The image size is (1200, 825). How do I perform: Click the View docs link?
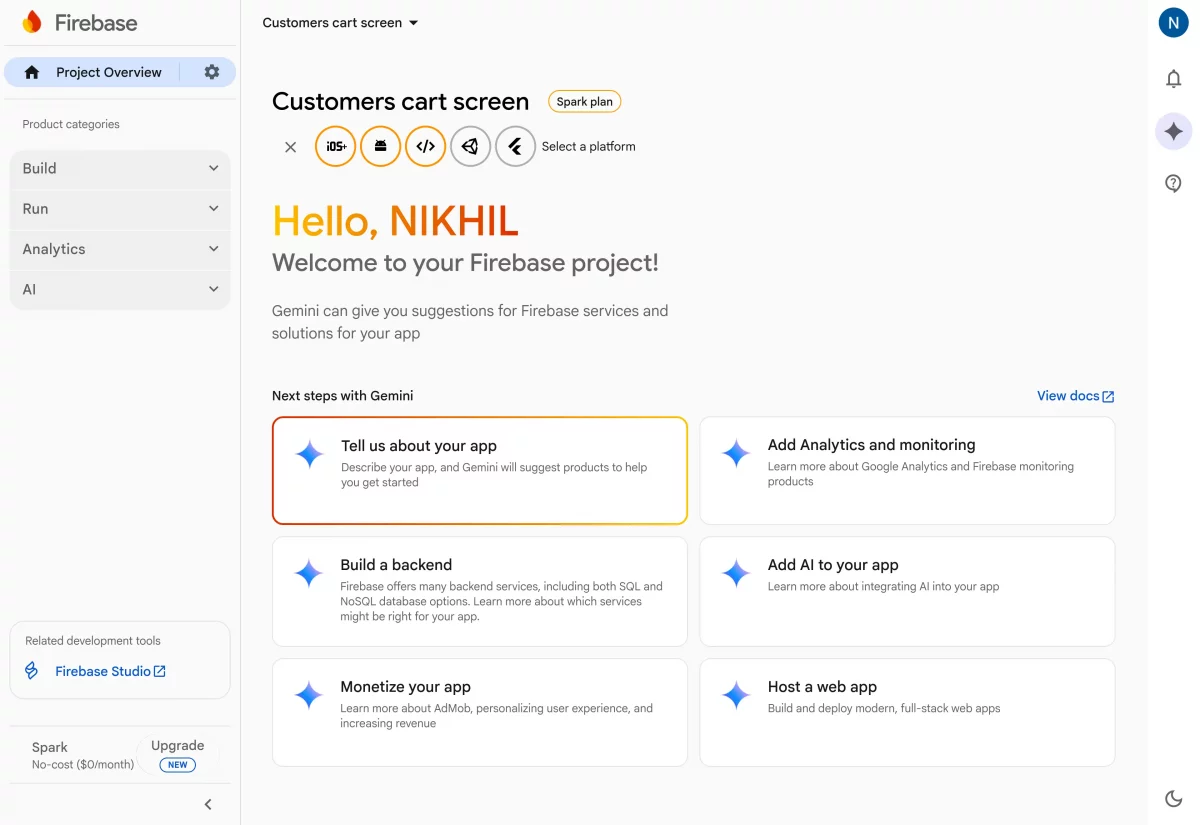pos(1075,396)
